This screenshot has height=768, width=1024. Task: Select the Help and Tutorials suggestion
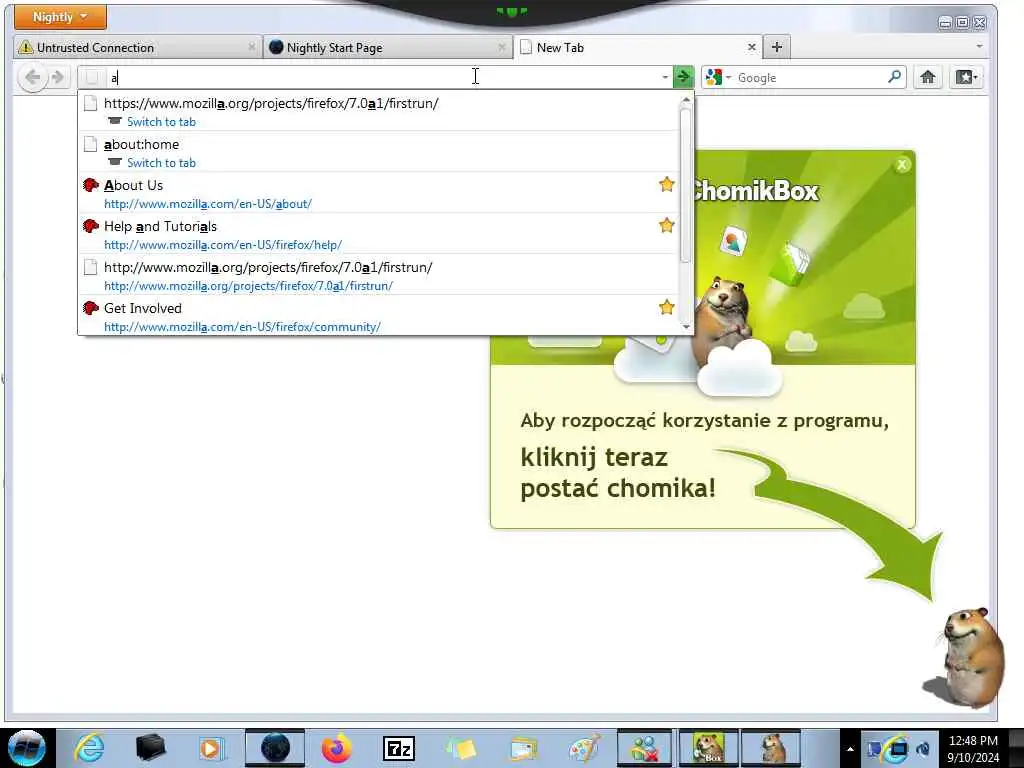(x=379, y=235)
